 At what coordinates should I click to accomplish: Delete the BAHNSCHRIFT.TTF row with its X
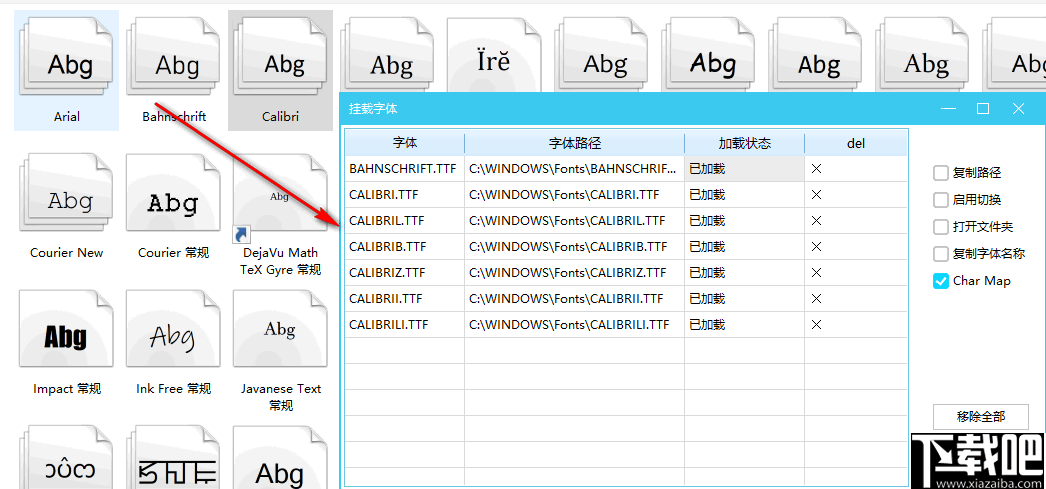point(816,169)
